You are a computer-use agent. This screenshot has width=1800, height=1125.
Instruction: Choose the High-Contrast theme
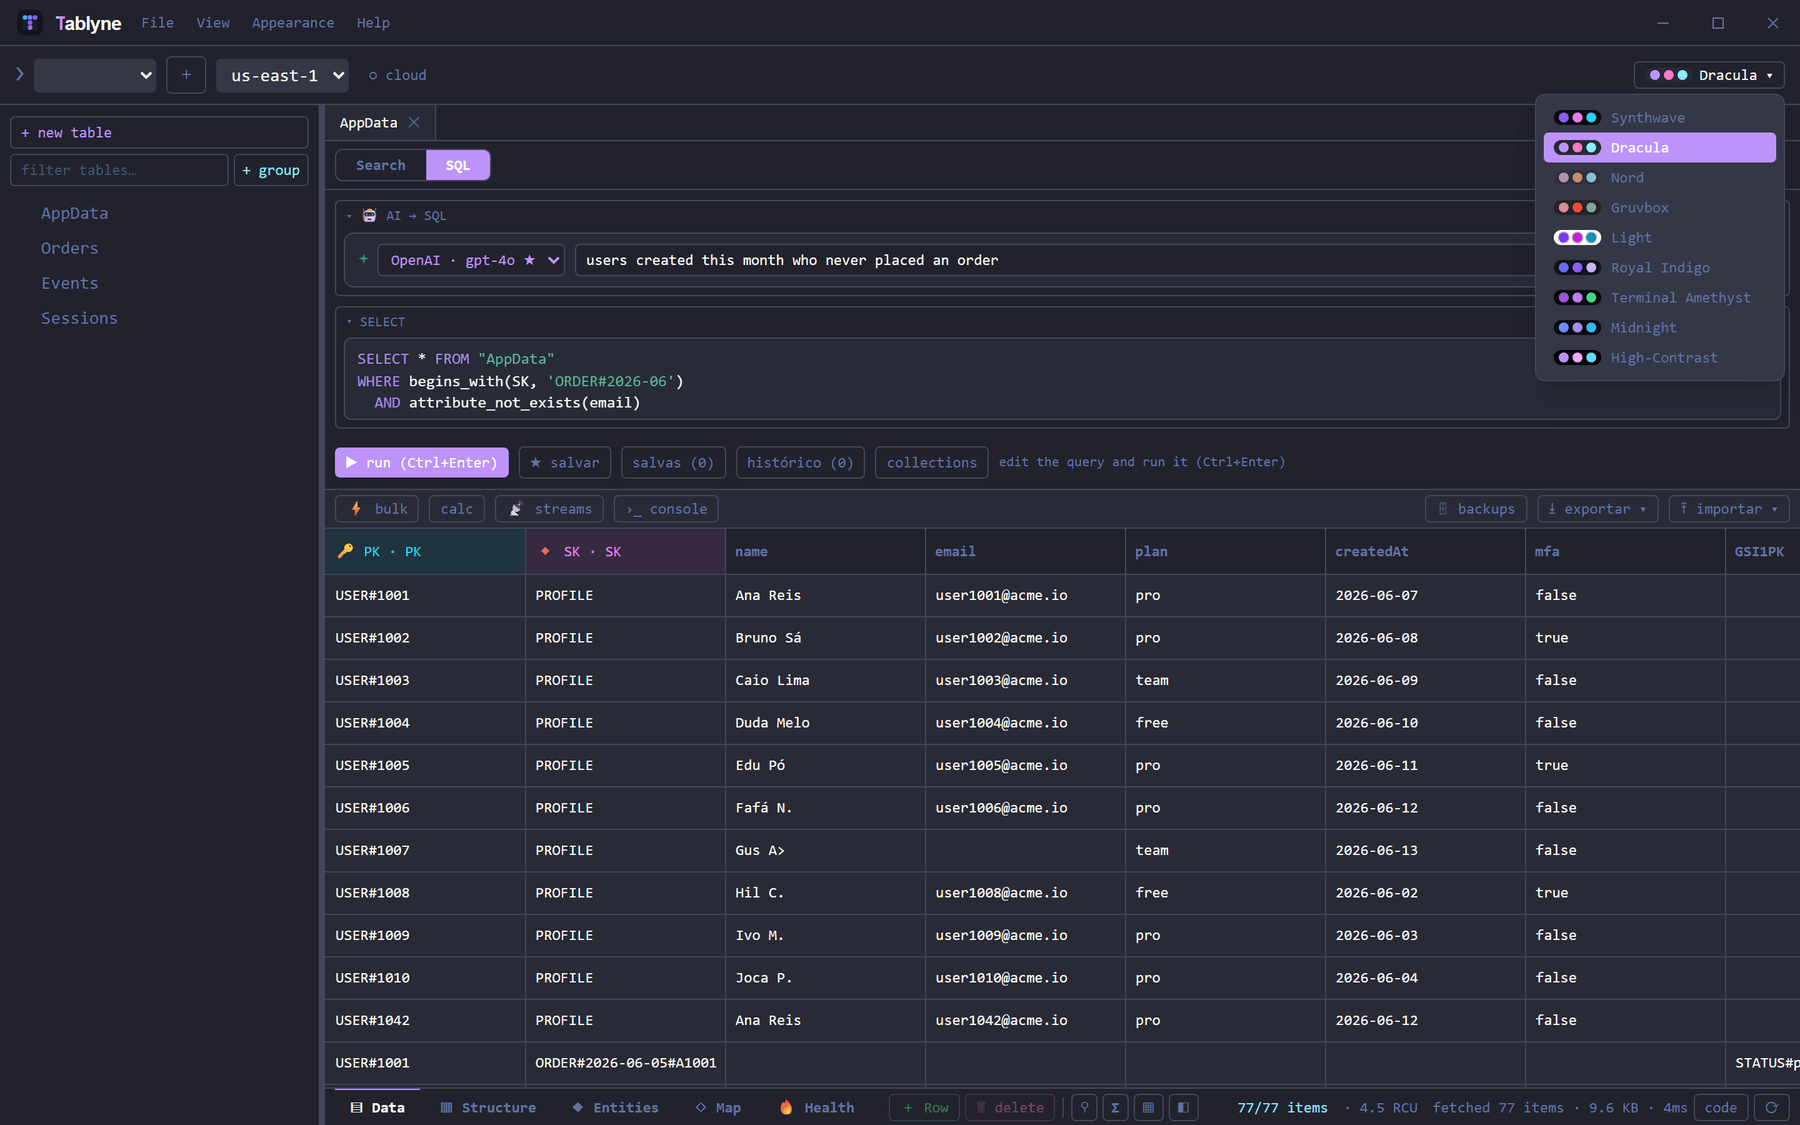point(1660,358)
